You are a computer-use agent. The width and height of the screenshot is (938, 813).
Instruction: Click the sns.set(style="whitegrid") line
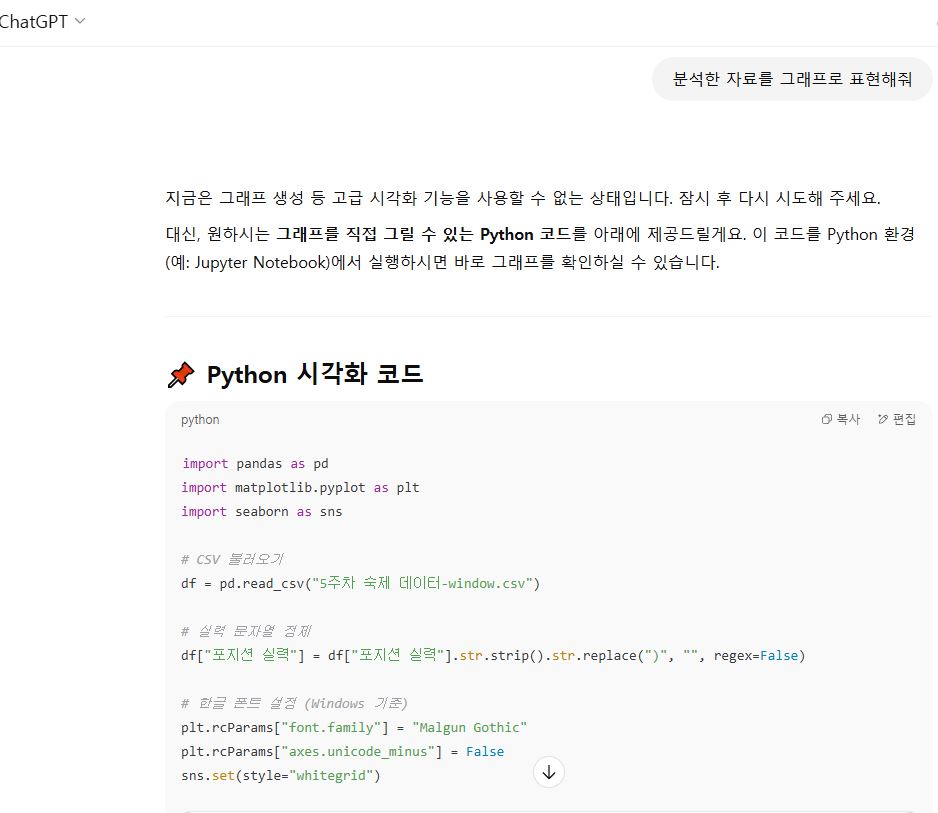coord(281,775)
